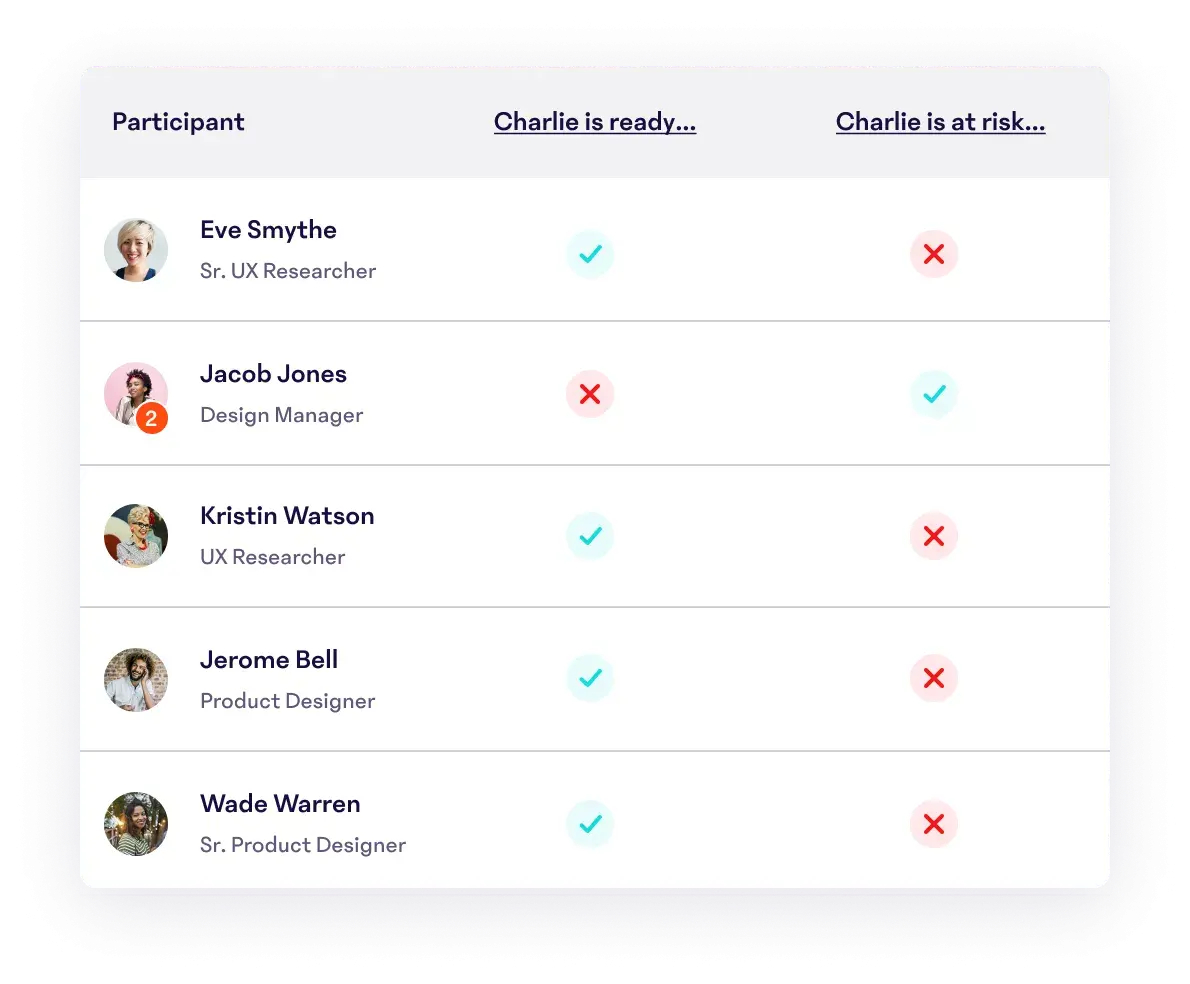This screenshot has width=1190, height=984.
Task: Click Kristin Watson's red X icon
Action: click(x=933, y=536)
